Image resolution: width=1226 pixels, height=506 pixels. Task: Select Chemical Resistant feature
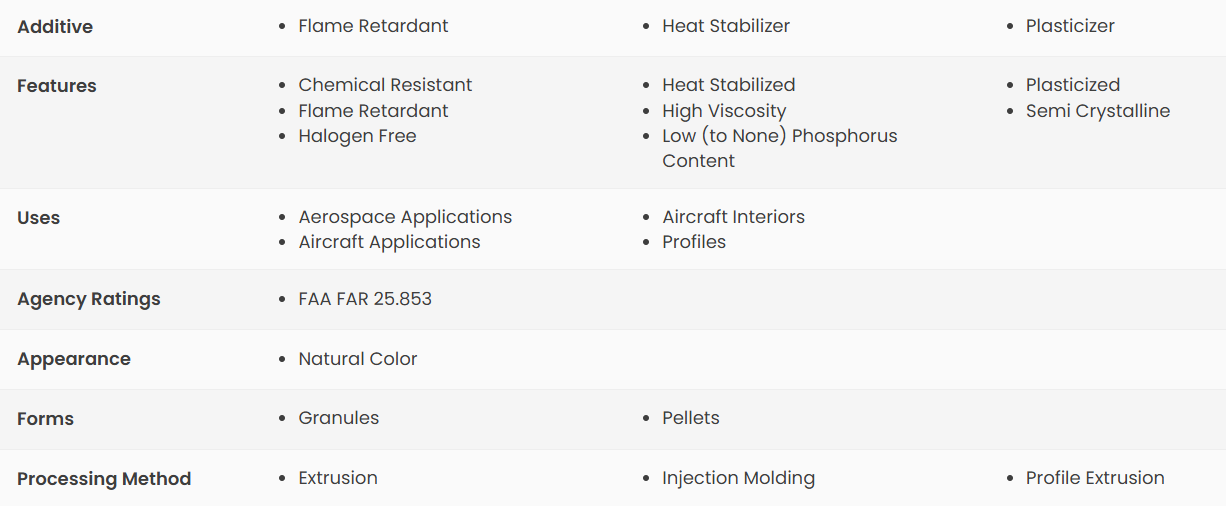point(385,85)
